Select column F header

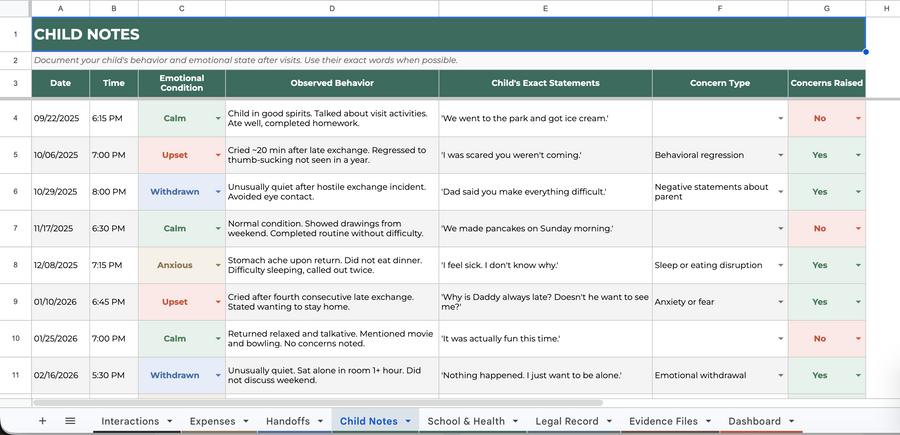(x=720, y=8)
